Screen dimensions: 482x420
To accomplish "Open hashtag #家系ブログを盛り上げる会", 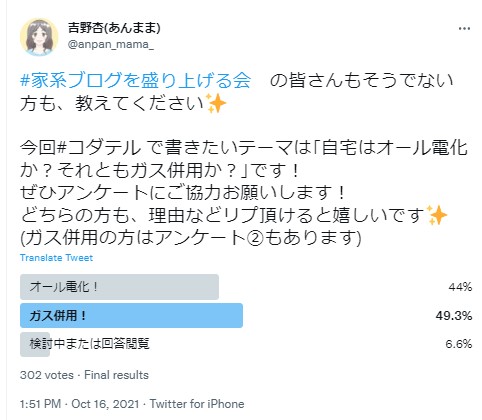I will click(136, 81).
